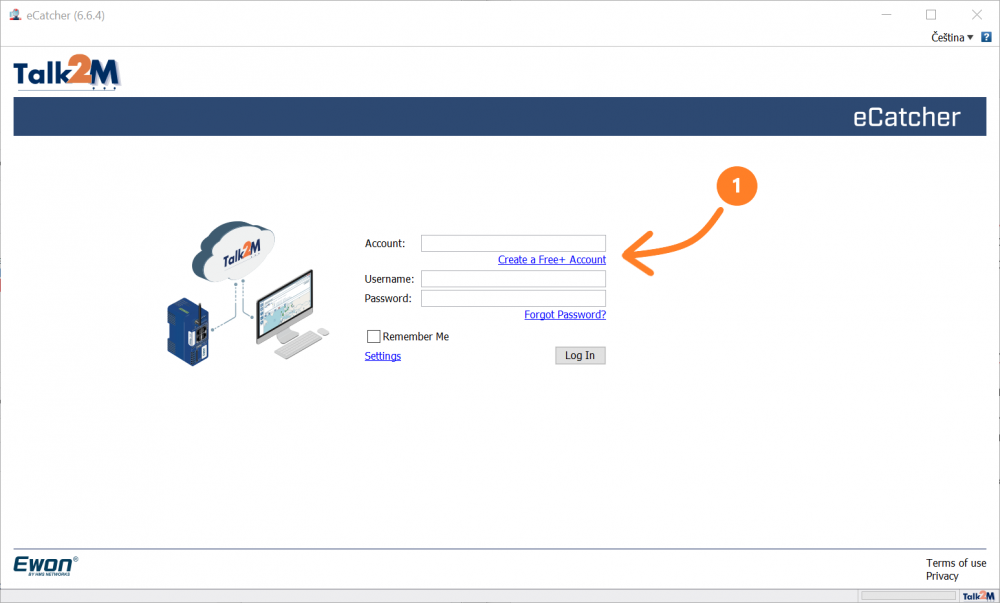This screenshot has width=1000, height=603.
Task: Open the Čeština language dropdown
Action: point(952,37)
